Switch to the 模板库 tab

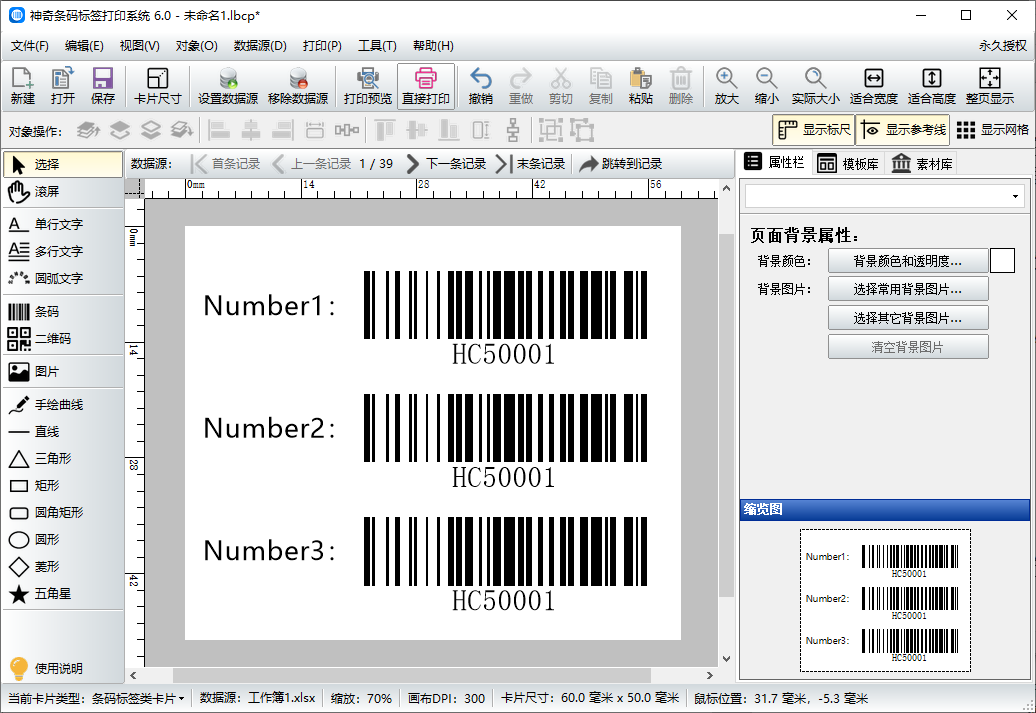(x=848, y=163)
